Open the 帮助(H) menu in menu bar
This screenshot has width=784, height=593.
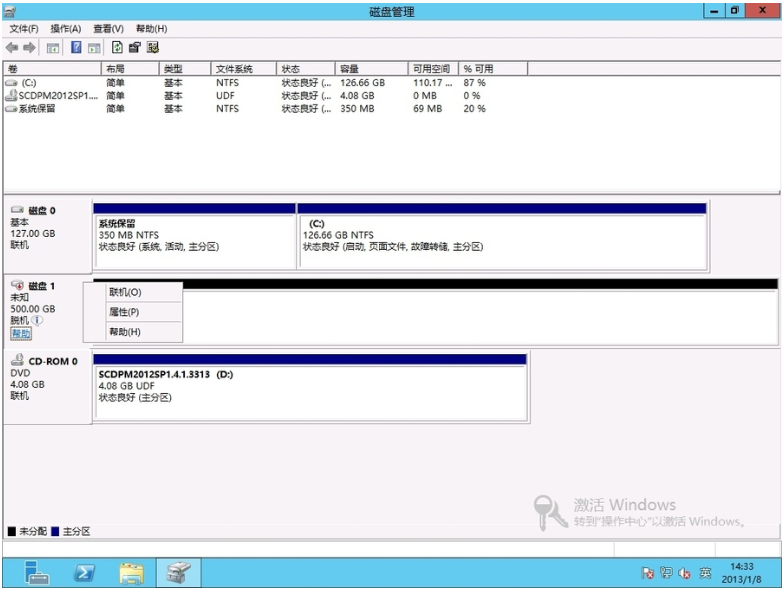[x=152, y=28]
